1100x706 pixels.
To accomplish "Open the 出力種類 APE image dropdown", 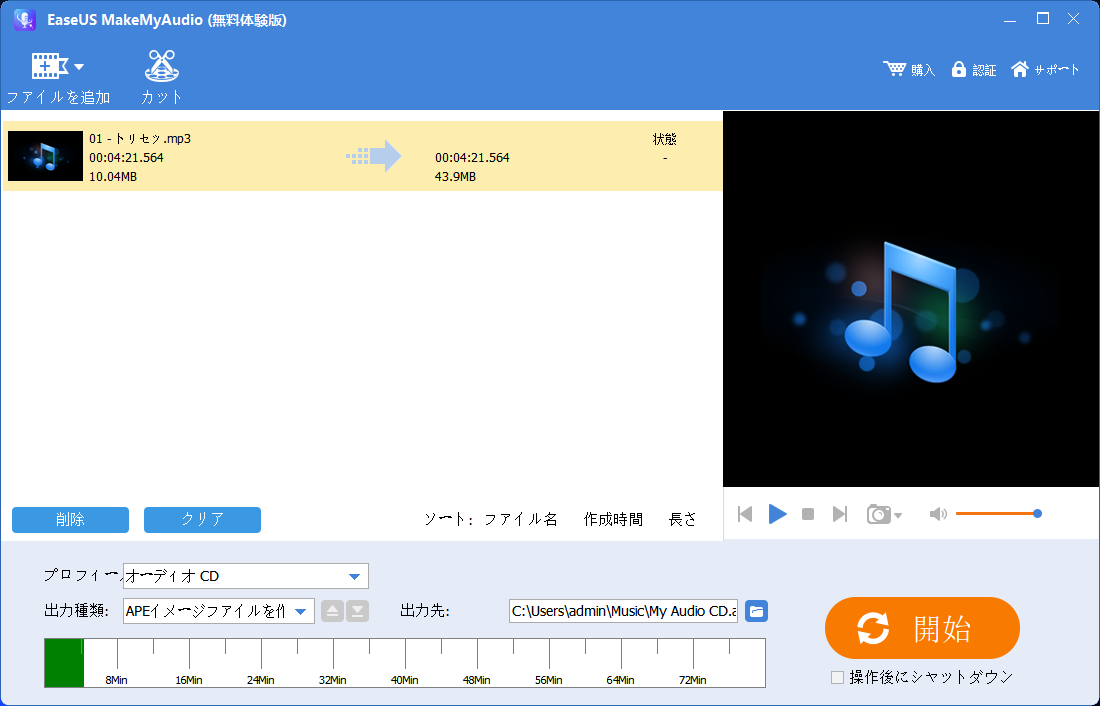I will click(219, 611).
